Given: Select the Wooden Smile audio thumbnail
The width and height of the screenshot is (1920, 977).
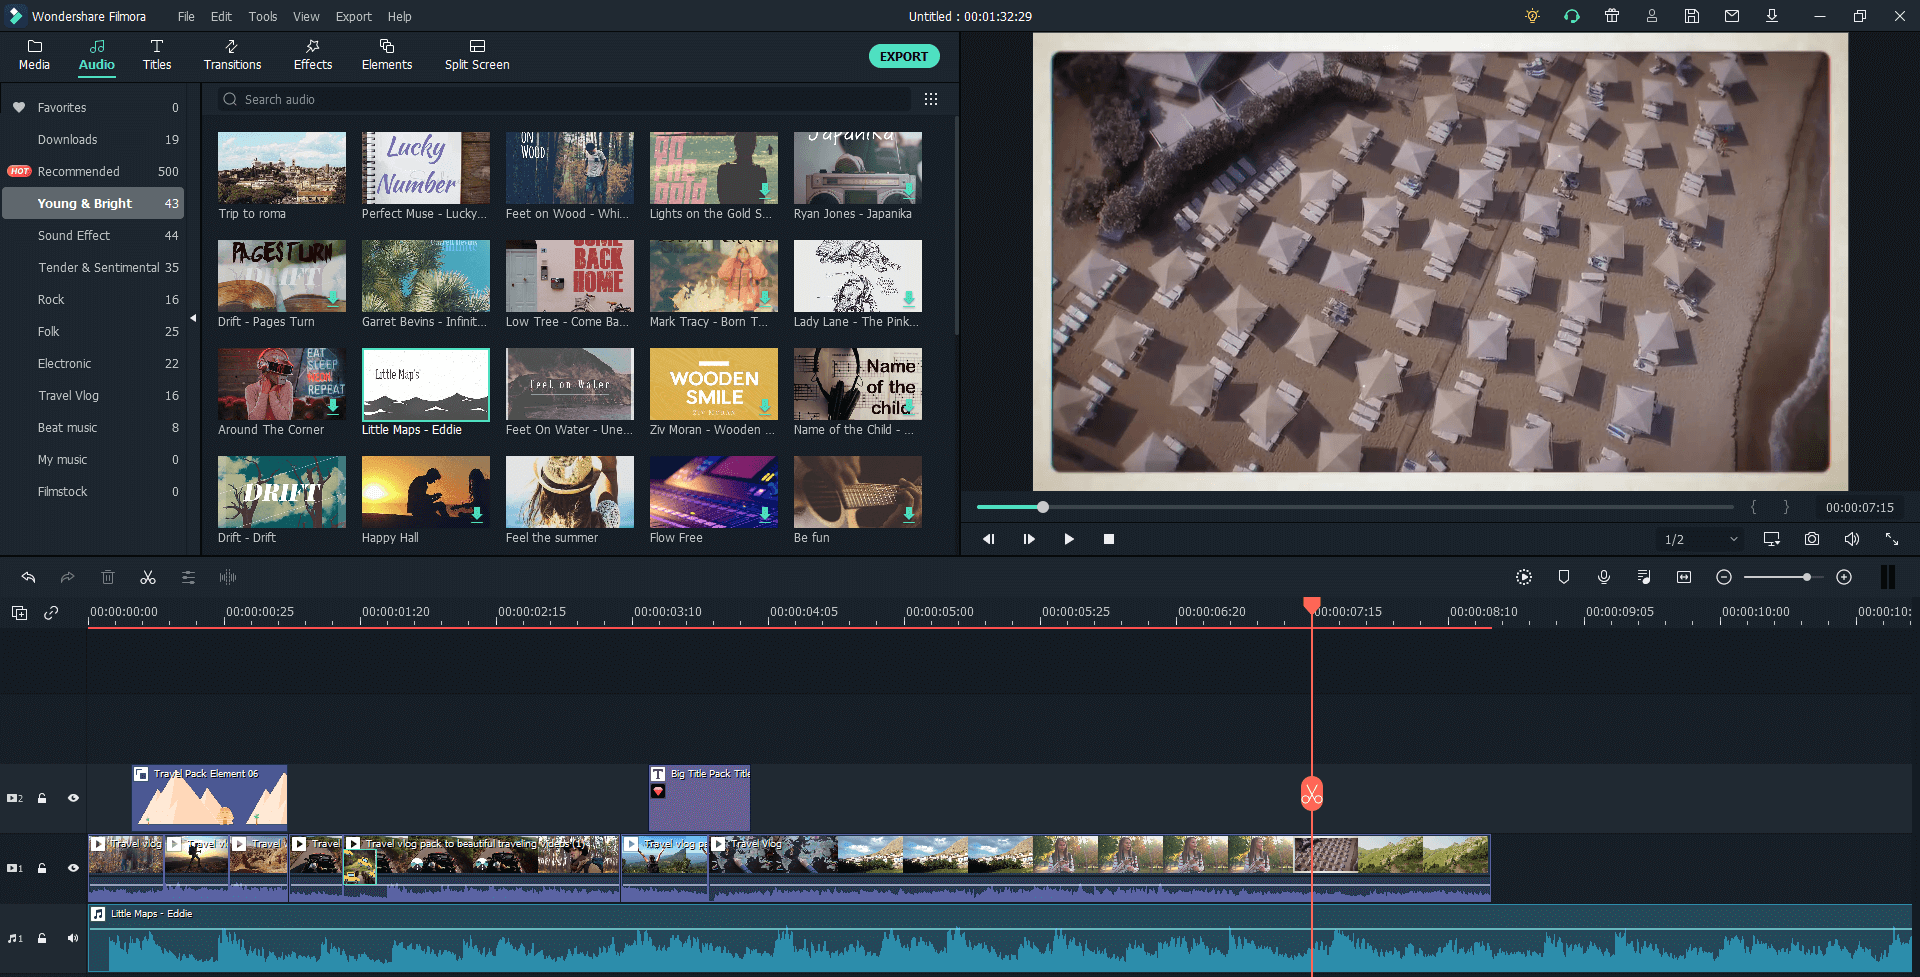Looking at the screenshot, I should [714, 384].
